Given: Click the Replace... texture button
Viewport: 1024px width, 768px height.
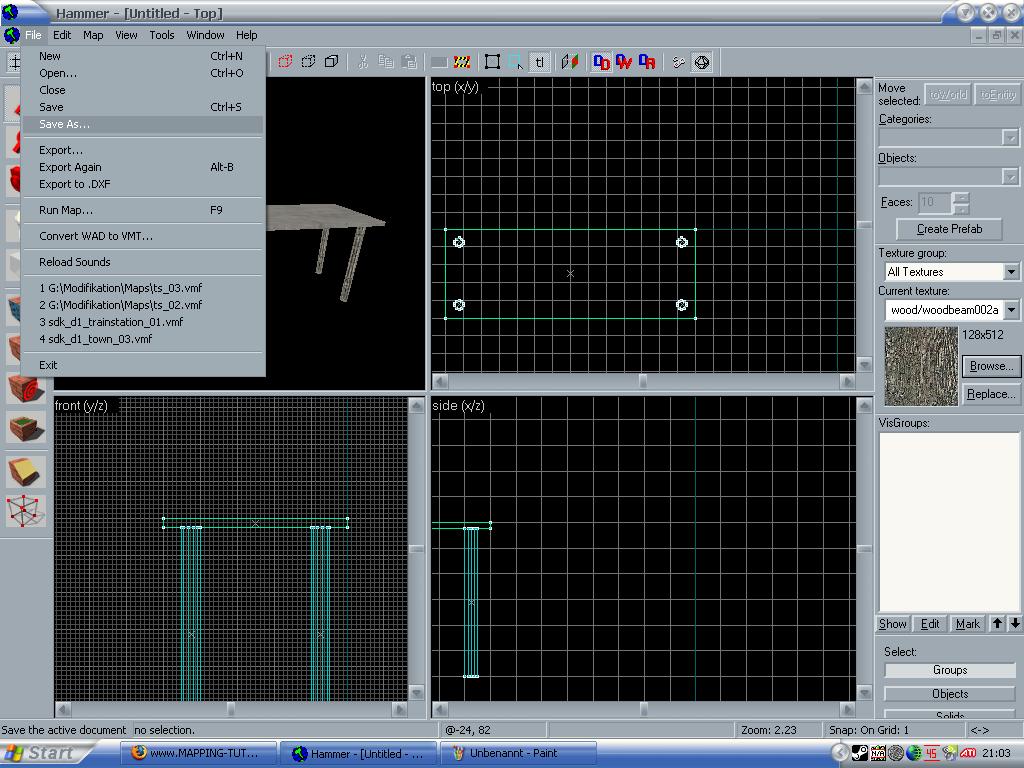Looking at the screenshot, I should (x=991, y=394).
